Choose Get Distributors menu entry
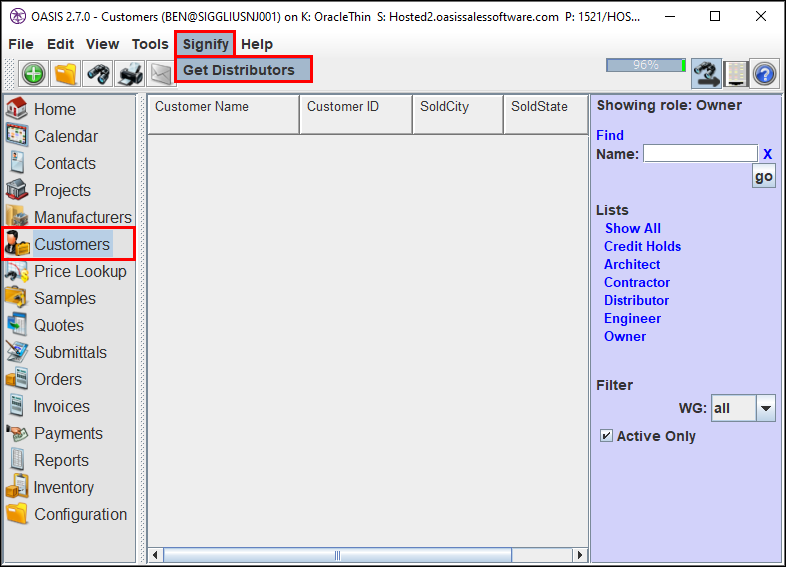786x567 pixels. pyautogui.click(x=244, y=70)
